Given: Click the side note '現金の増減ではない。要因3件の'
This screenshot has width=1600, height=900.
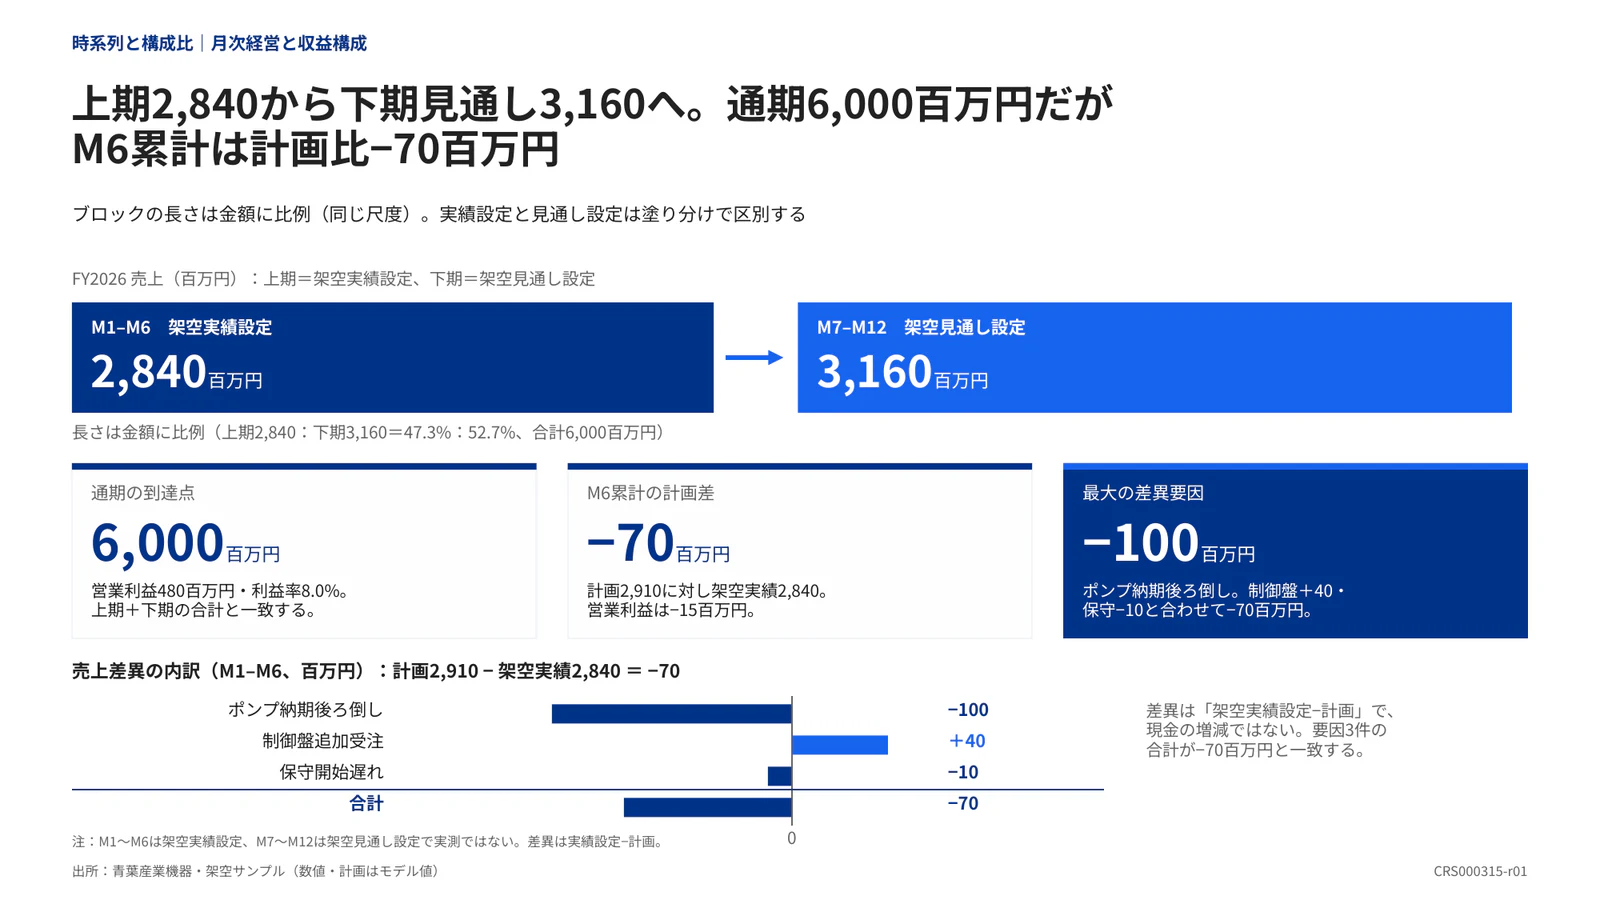Looking at the screenshot, I should tap(1266, 730).
